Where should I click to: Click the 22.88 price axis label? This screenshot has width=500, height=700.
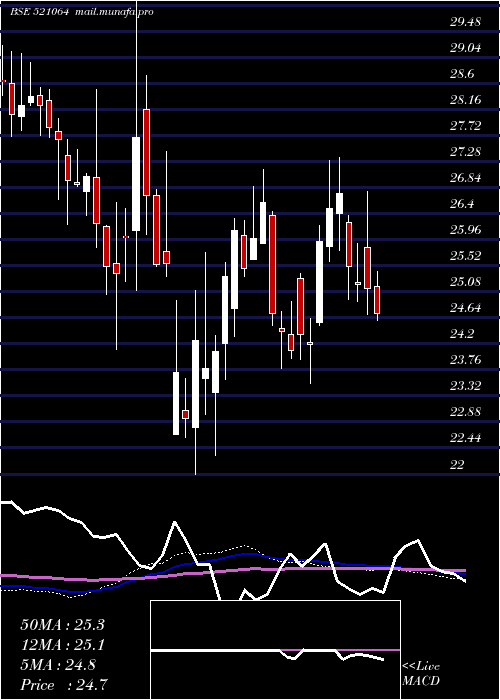466,412
